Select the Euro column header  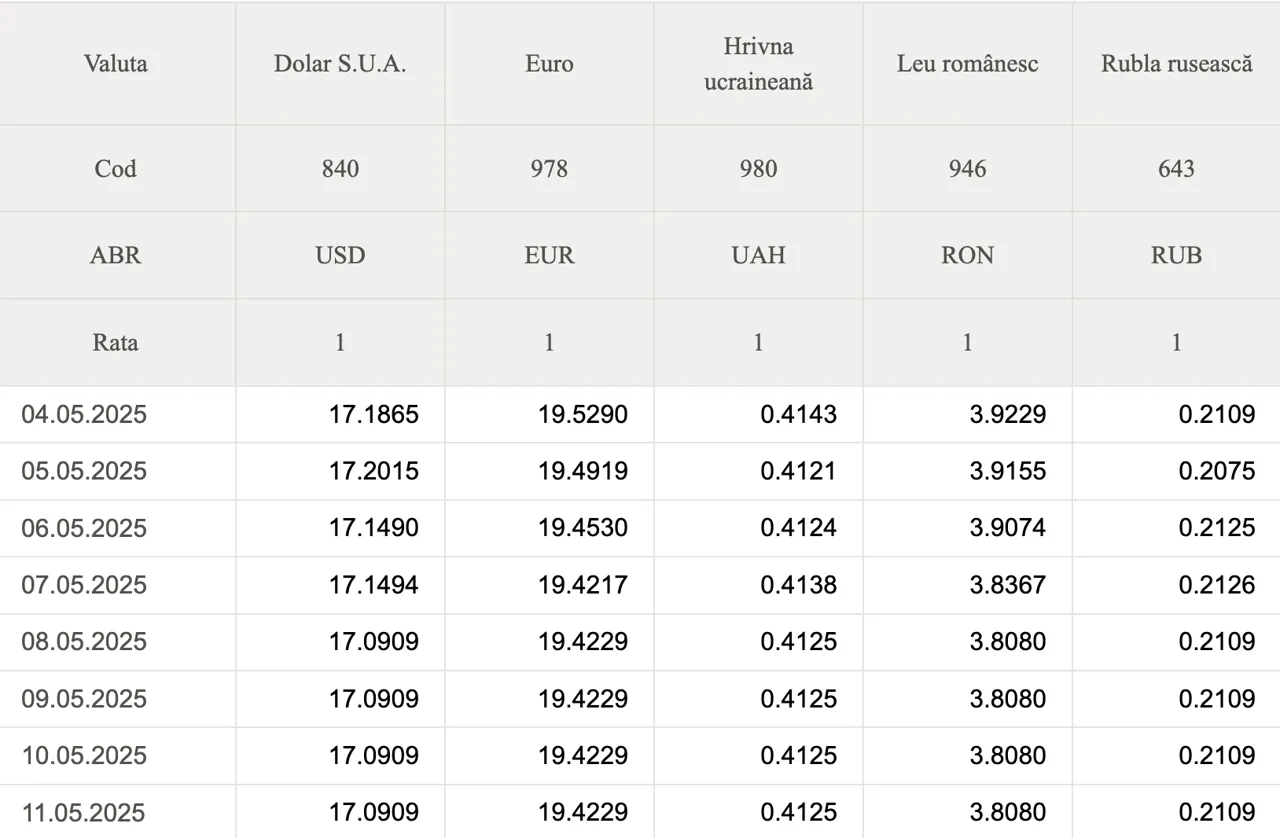click(x=549, y=64)
